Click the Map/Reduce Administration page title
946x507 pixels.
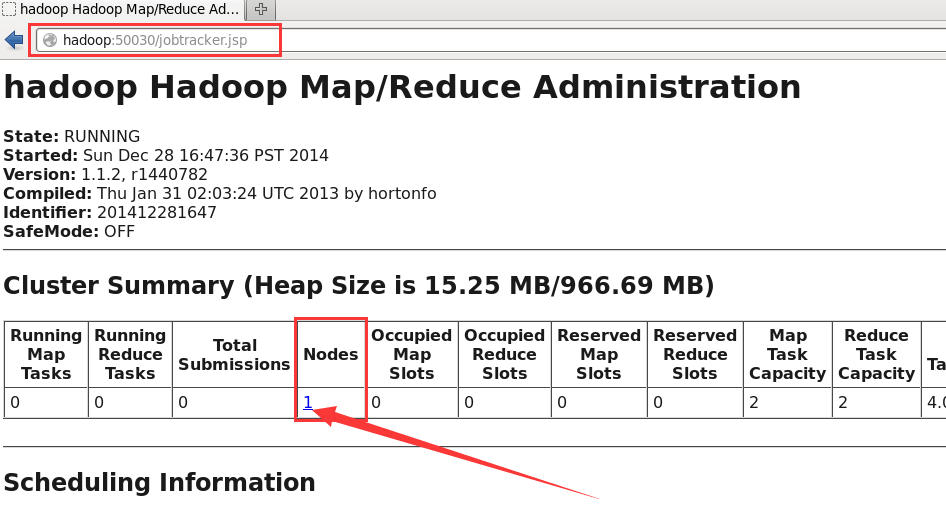[402, 87]
